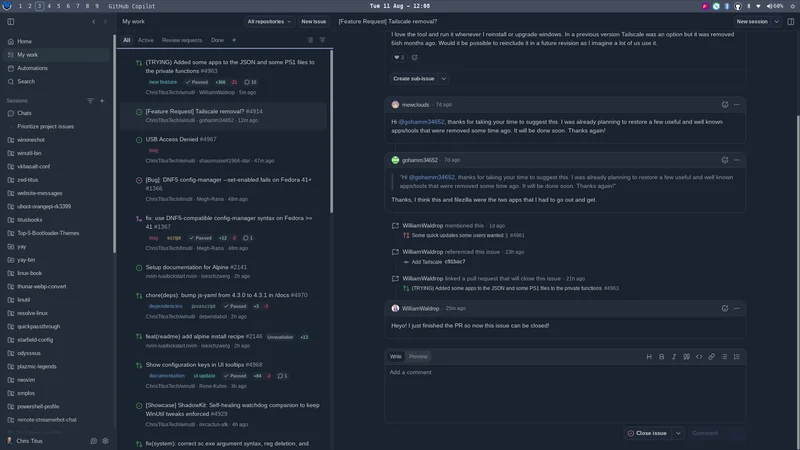Switch to workspace 5 in top bar
The width and height of the screenshot is (800, 450).
[59, 6]
